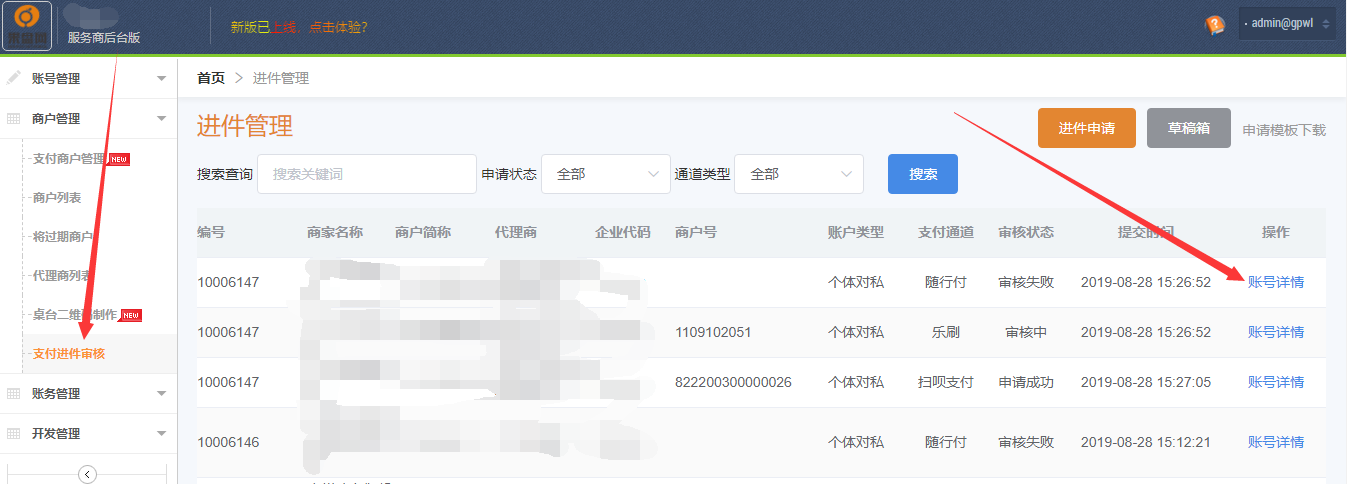Click the orange help chat icon
The height and width of the screenshot is (484, 1347).
1215,25
